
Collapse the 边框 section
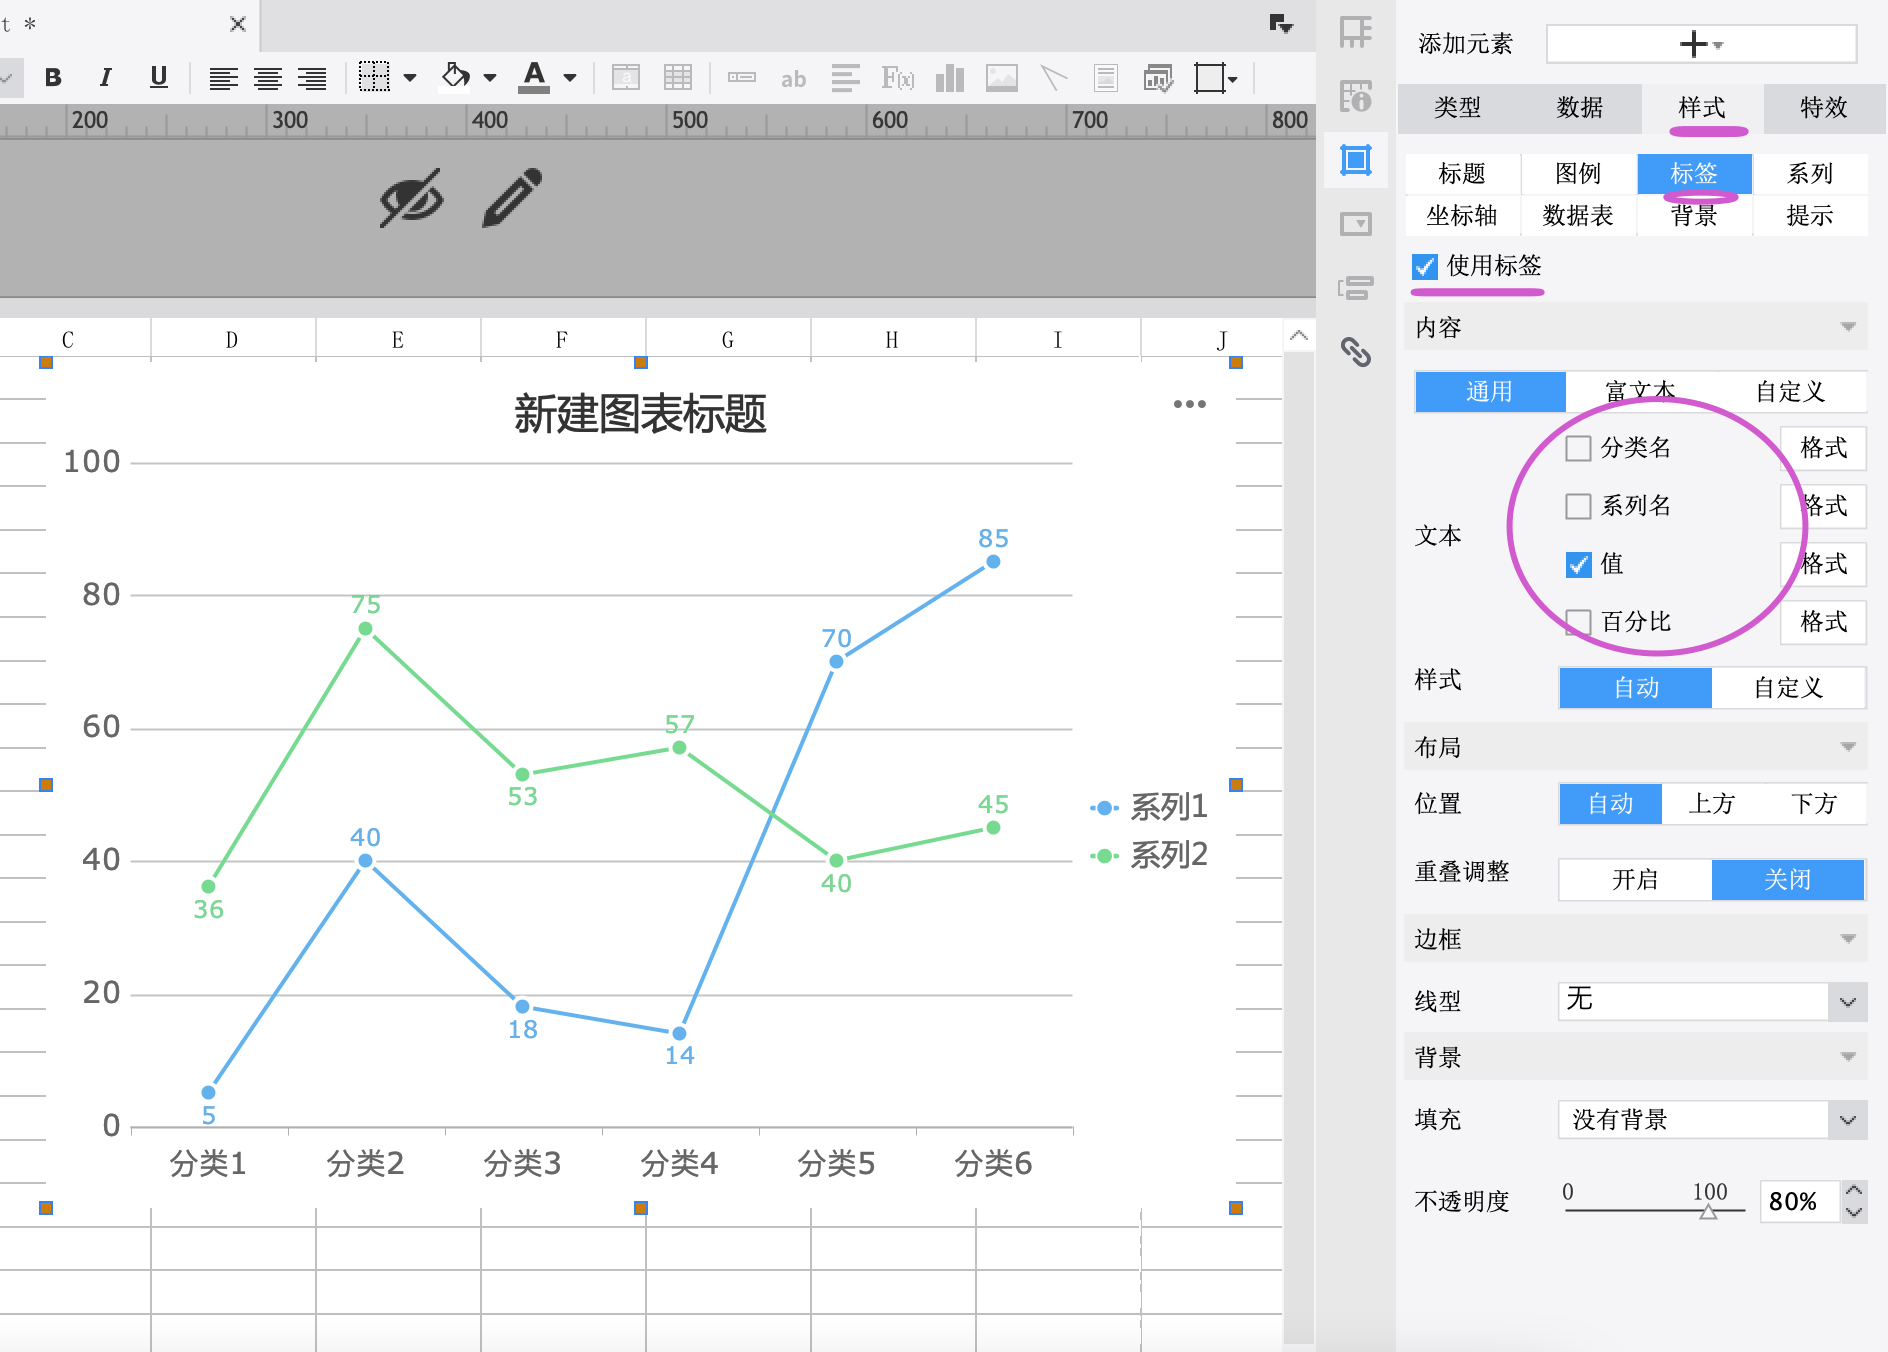[x=1636, y=939]
